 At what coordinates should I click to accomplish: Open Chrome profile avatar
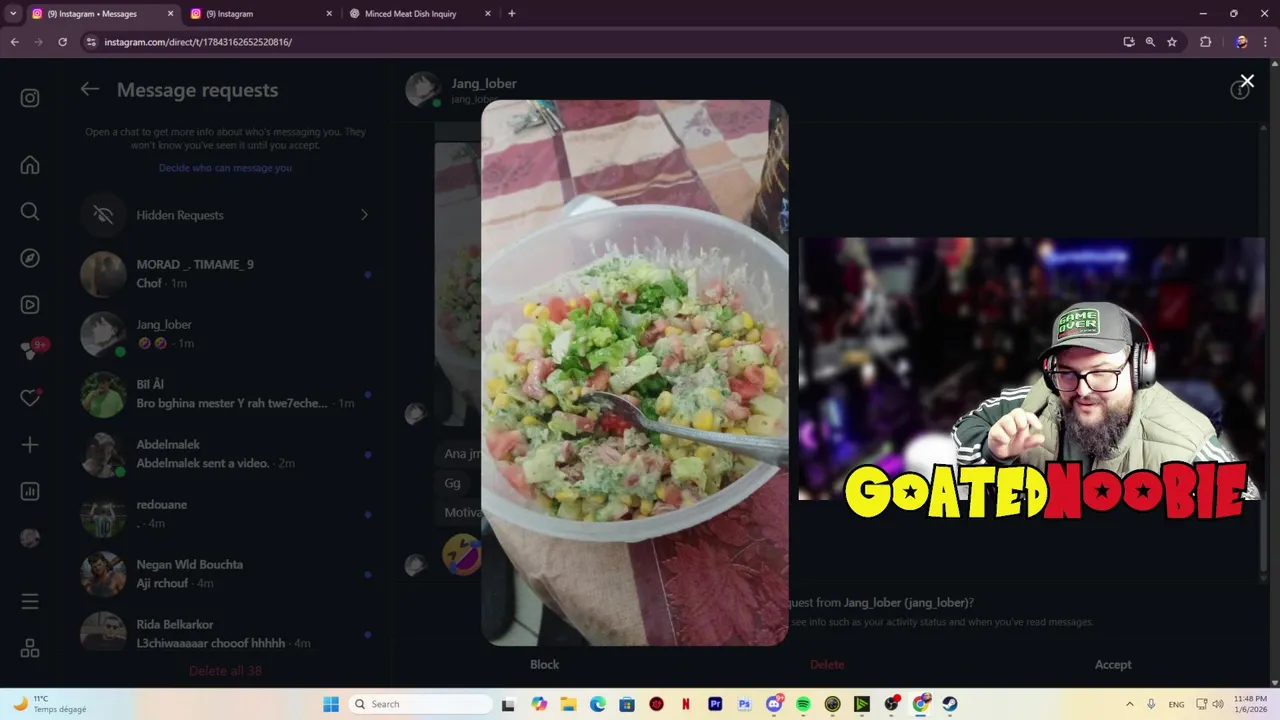(1241, 42)
